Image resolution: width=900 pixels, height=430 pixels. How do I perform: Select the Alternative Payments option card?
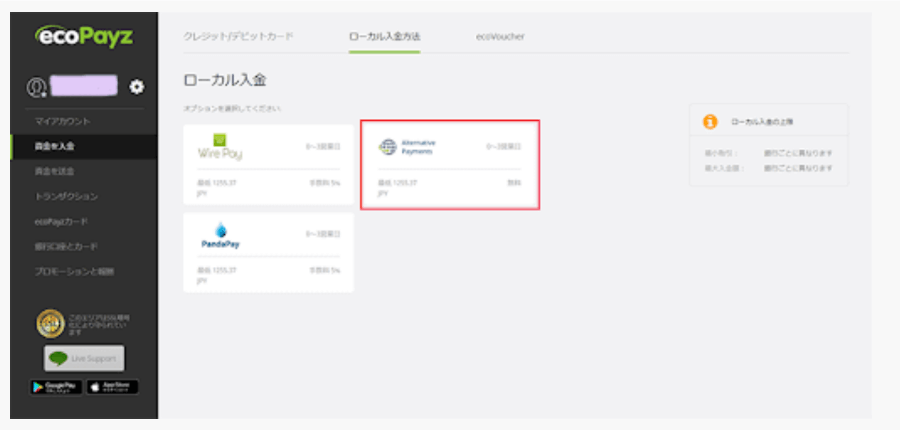click(x=450, y=165)
